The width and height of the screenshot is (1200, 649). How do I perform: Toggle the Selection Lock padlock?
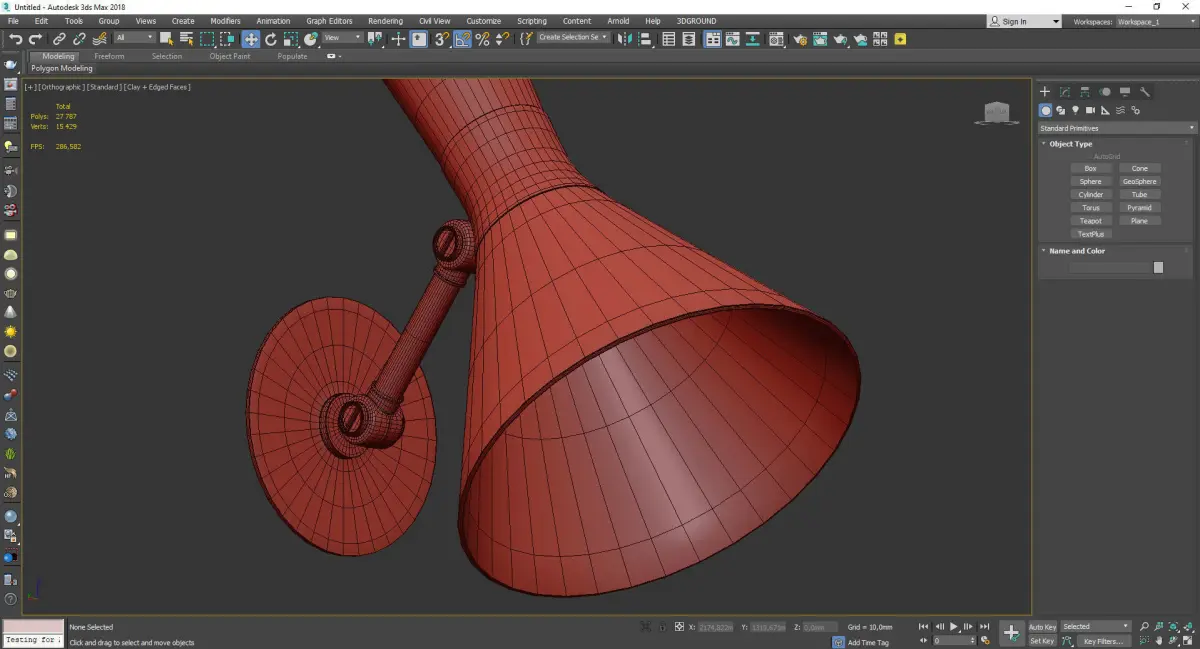click(661, 627)
